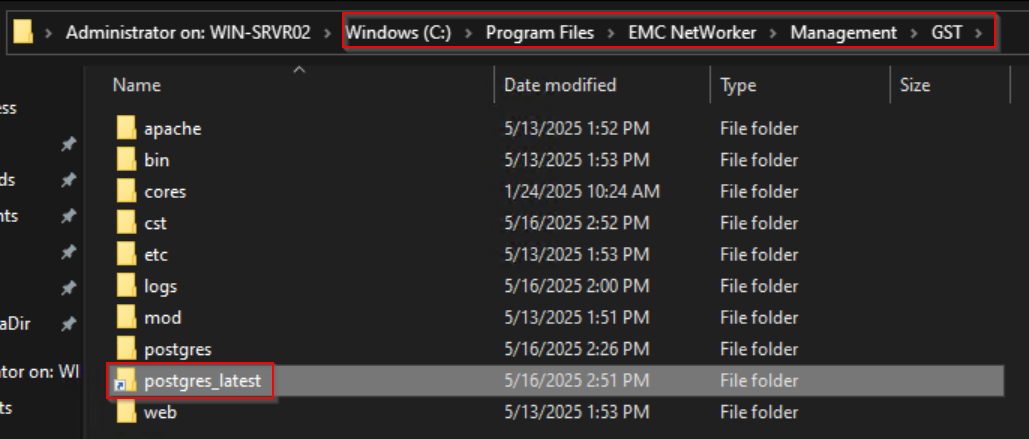Viewport: 1029px width, 439px height.
Task: Expand the chevron after 'Windows (C:)' breadcrumb
Action: point(469,33)
